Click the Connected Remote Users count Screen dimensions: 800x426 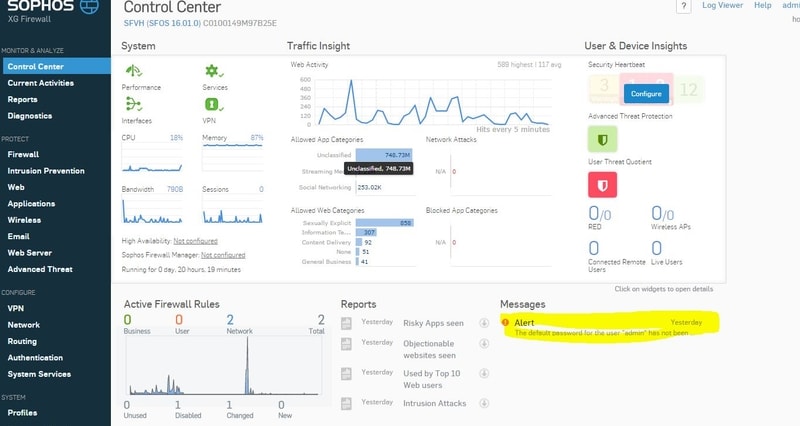593,248
